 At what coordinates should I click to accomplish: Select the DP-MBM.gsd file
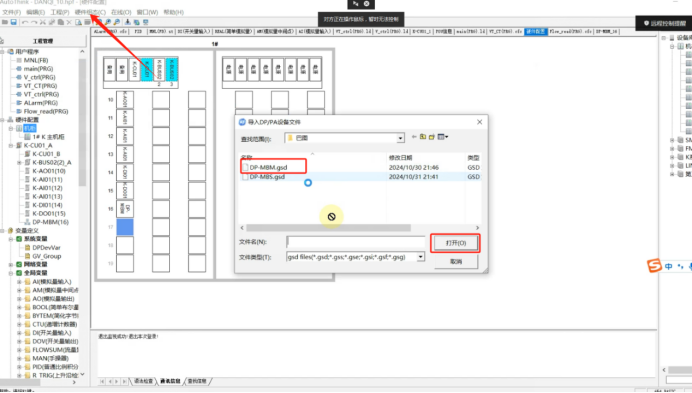click(x=268, y=167)
